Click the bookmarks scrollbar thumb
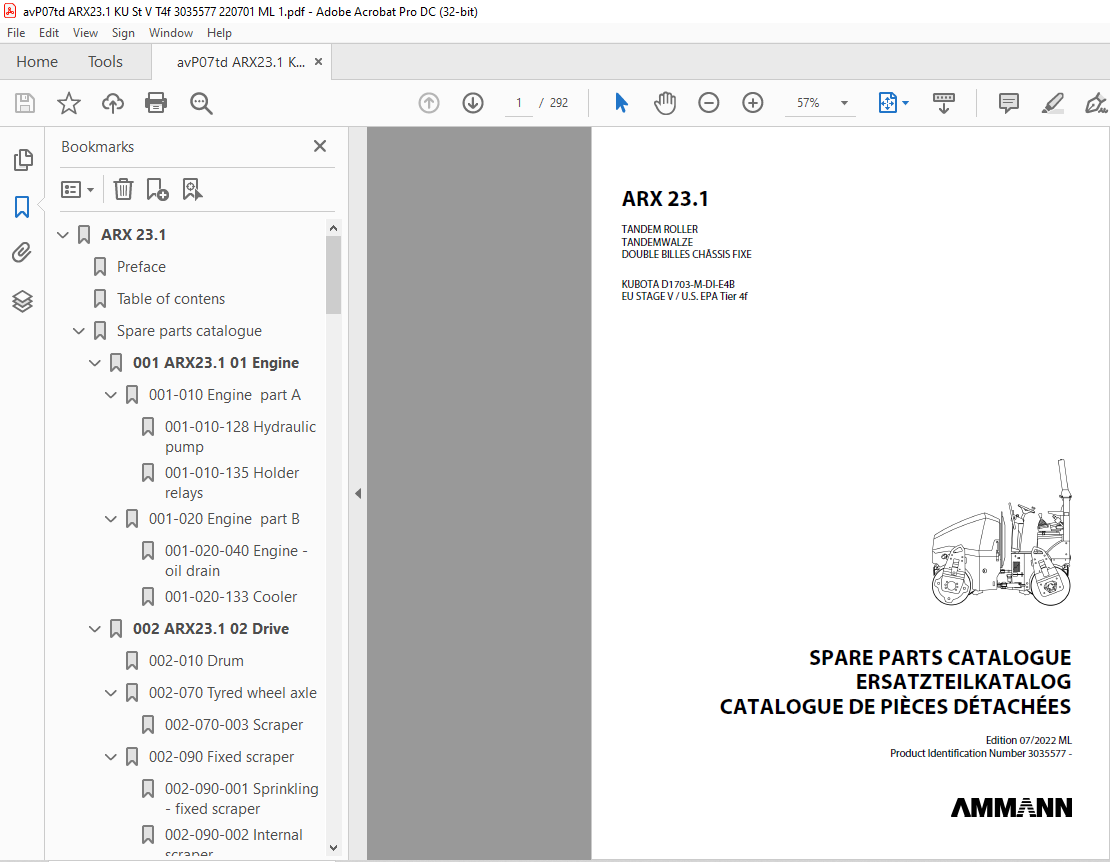The width and height of the screenshot is (1110, 862). [333, 275]
